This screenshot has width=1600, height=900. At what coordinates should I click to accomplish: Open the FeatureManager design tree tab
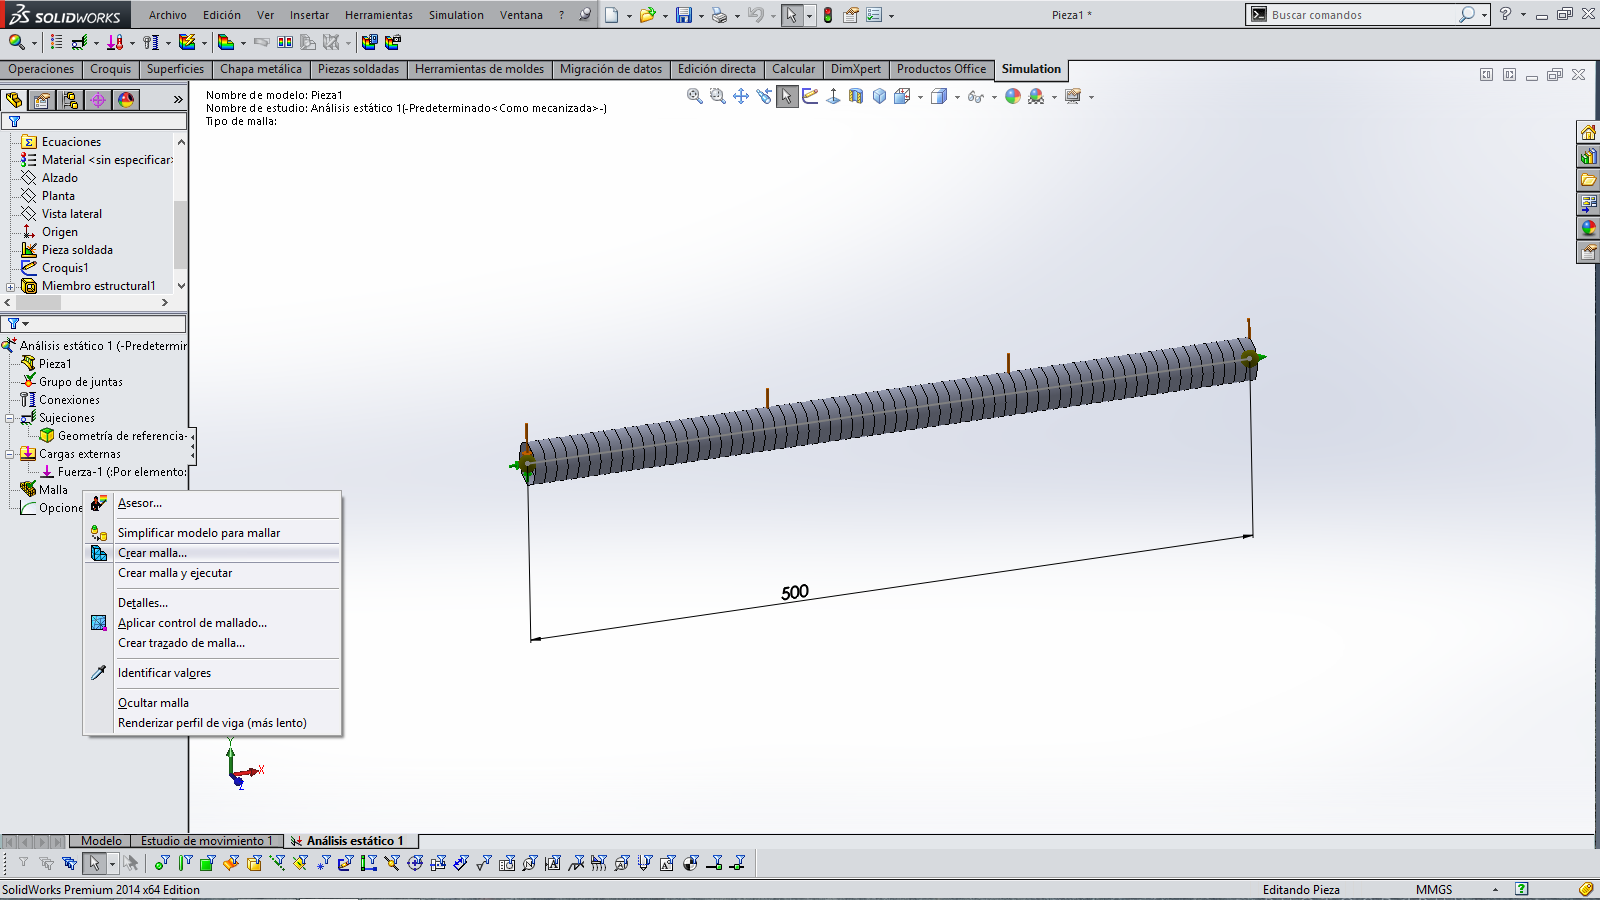click(14, 100)
